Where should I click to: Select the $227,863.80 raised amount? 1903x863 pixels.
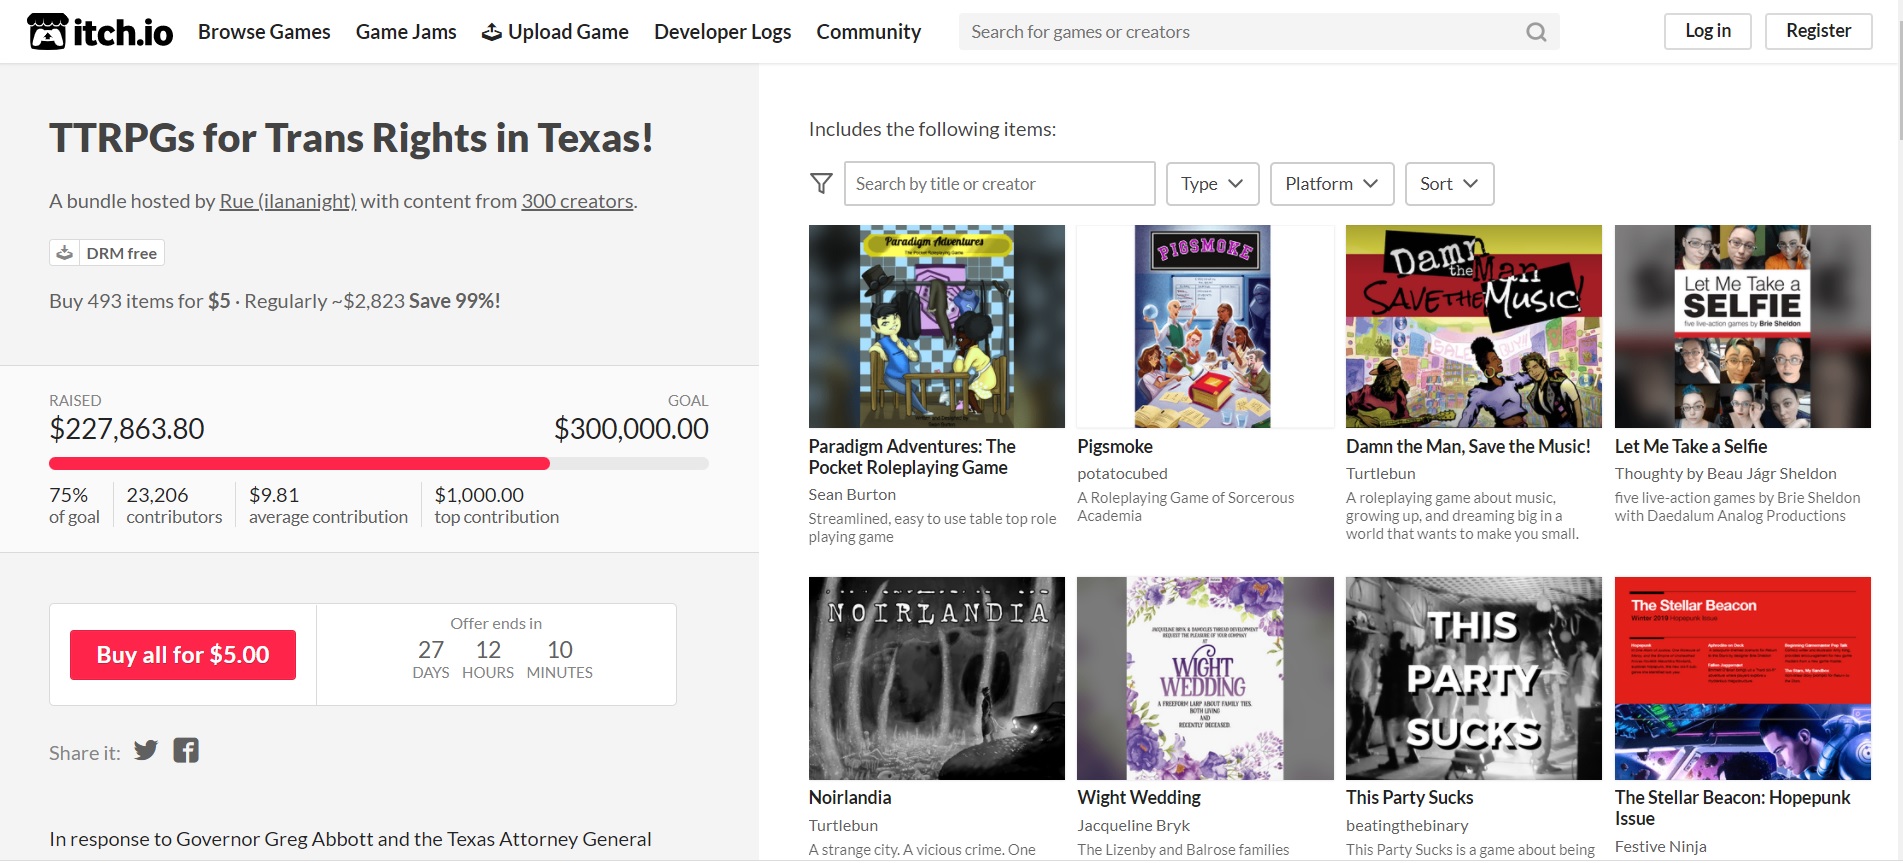tap(127, 429)
